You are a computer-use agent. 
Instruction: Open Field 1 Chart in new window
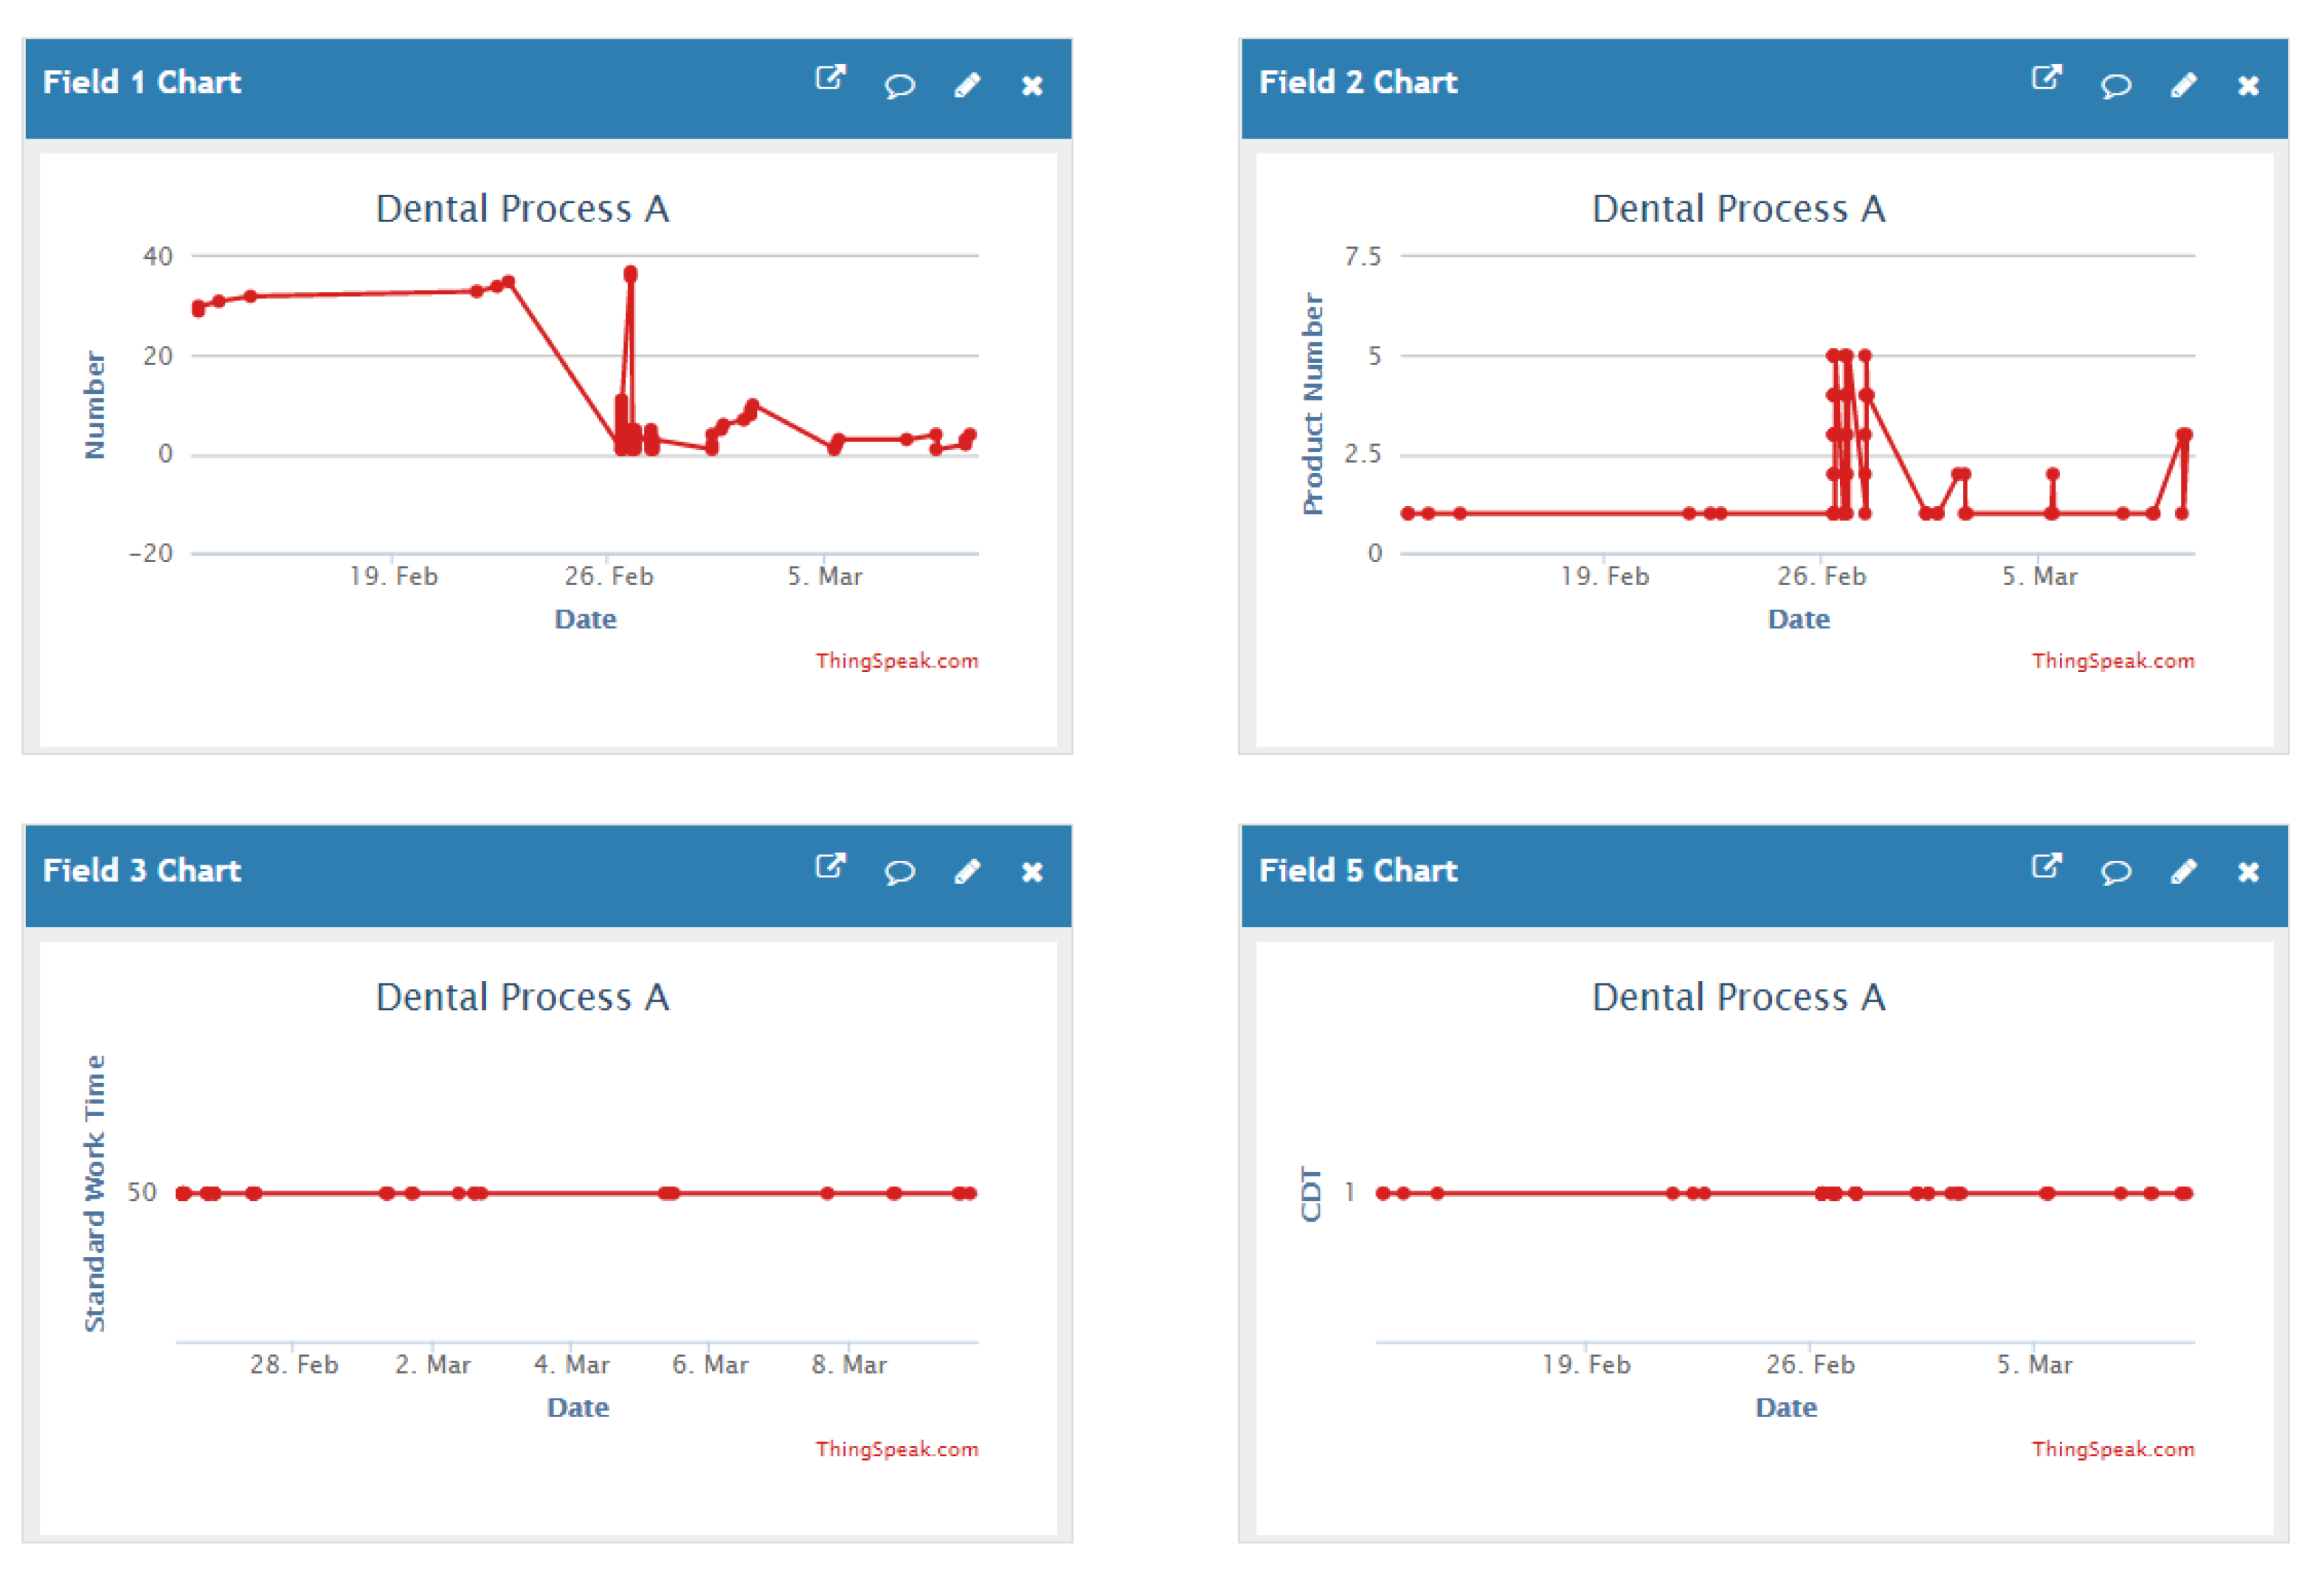830,78
